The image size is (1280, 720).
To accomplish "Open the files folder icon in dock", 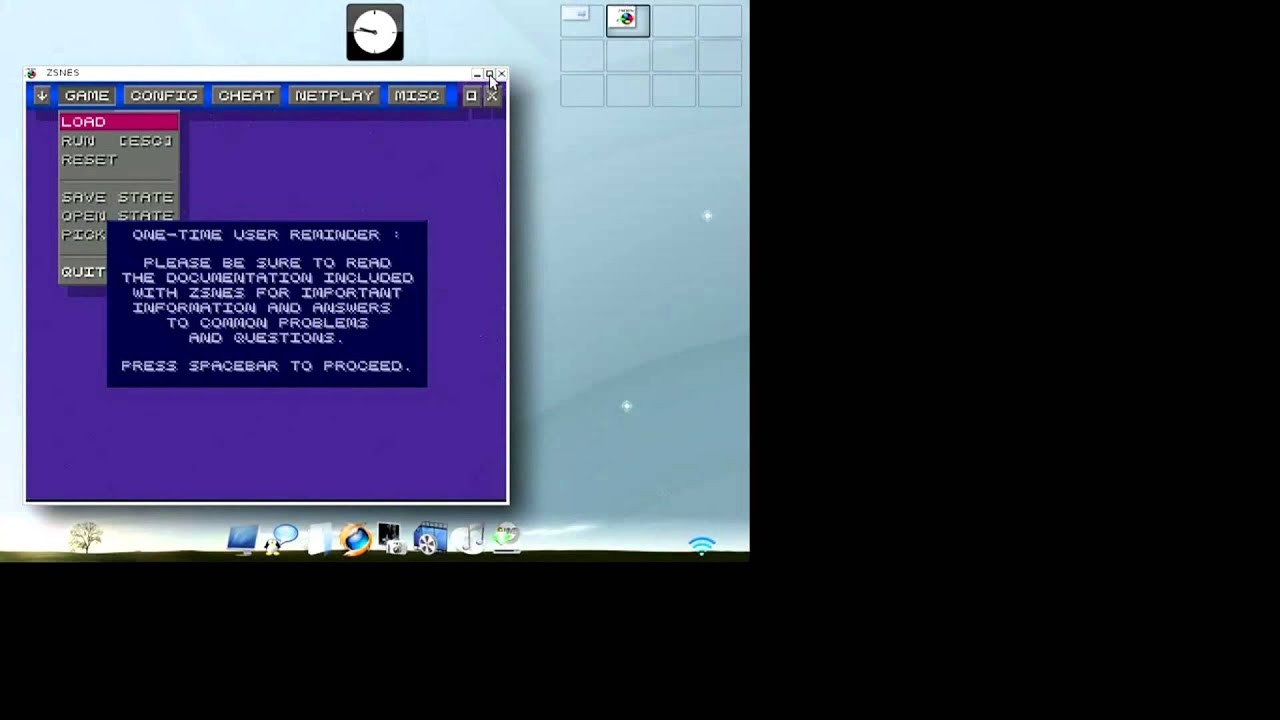I will [318, 540].
